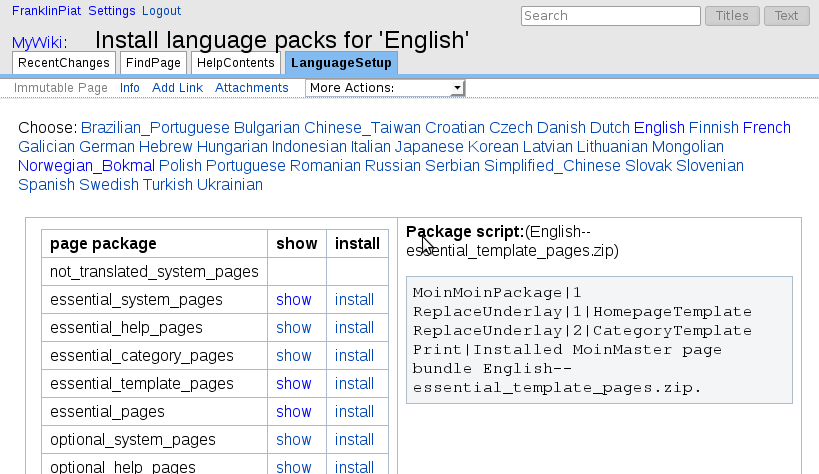Screen dimensions: 819x474
Task: Choose the Hungarian language
Action: pos(232,146)
